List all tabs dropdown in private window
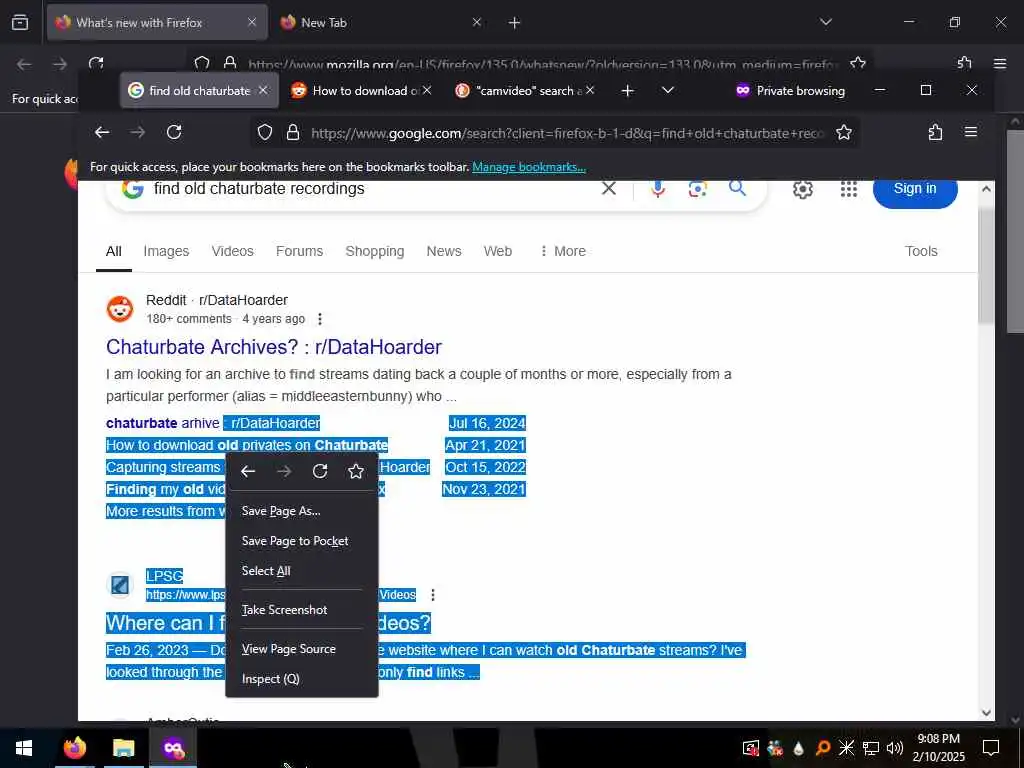1024x768 pixels. pos(667,90)
